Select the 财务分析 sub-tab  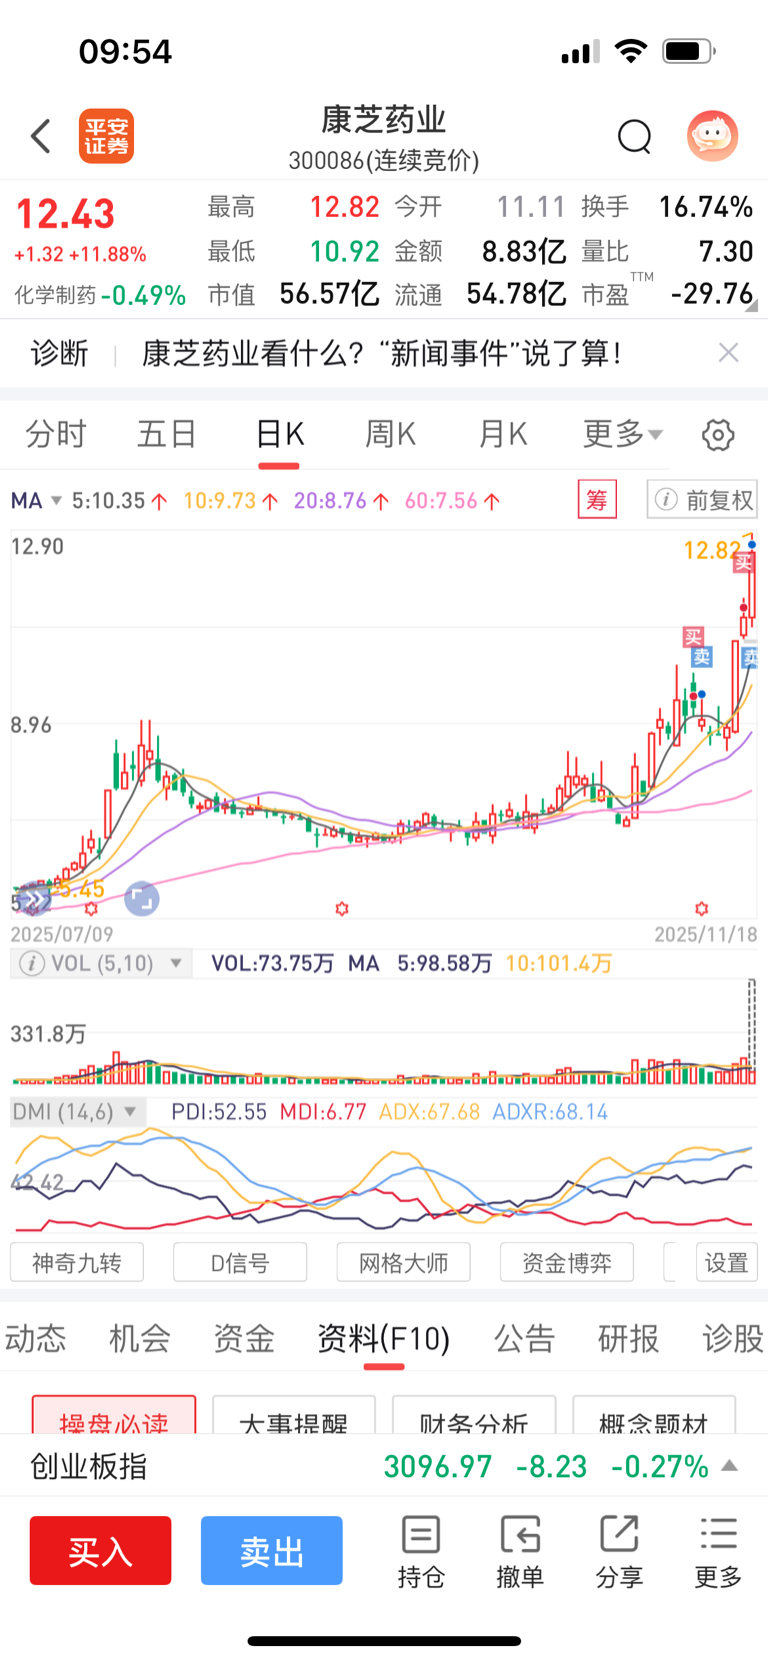(x=474, y=1415)
